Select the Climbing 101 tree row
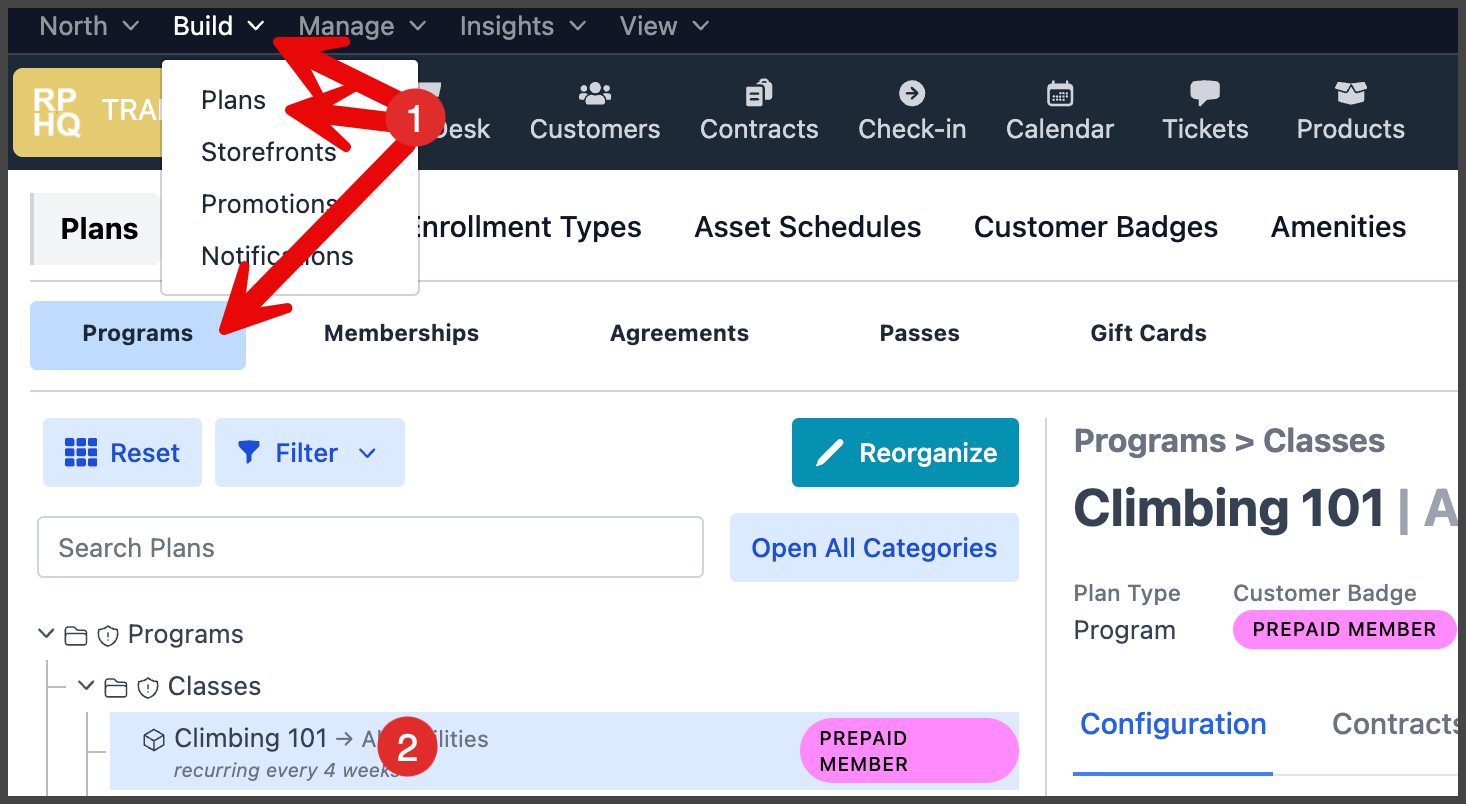 coord(564,751)
